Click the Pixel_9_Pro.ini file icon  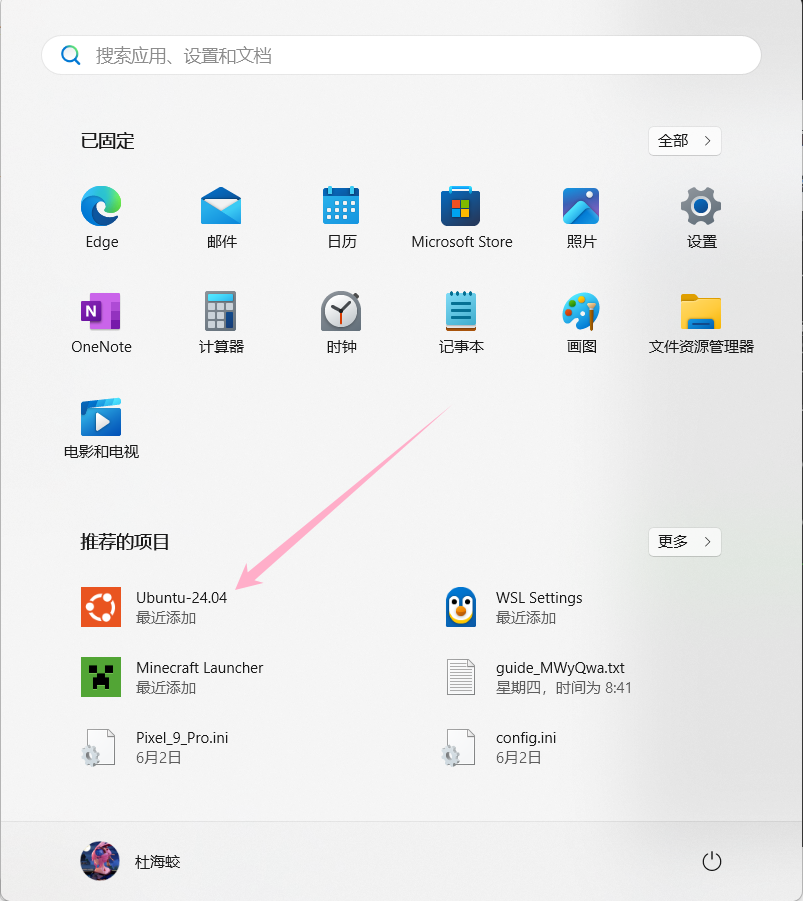click(99, 748)
